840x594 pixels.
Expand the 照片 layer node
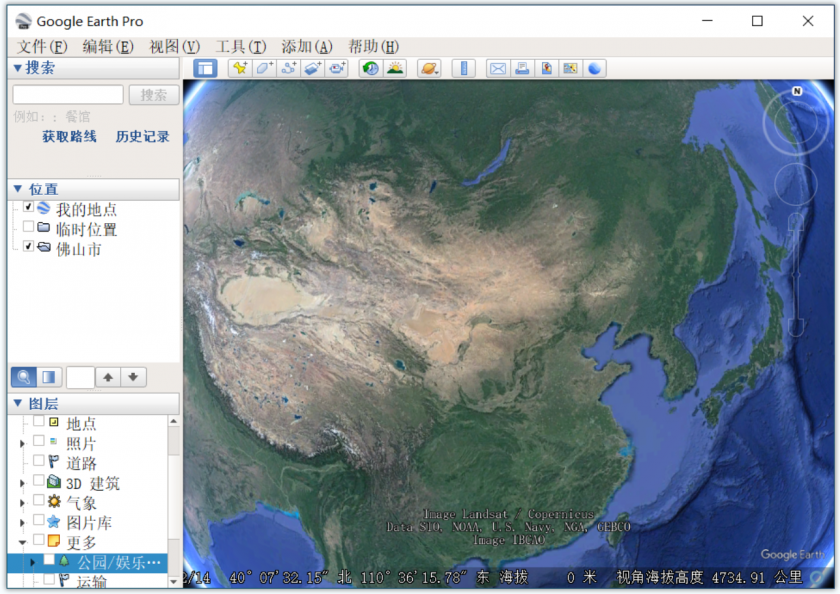[x=22, y=444]
